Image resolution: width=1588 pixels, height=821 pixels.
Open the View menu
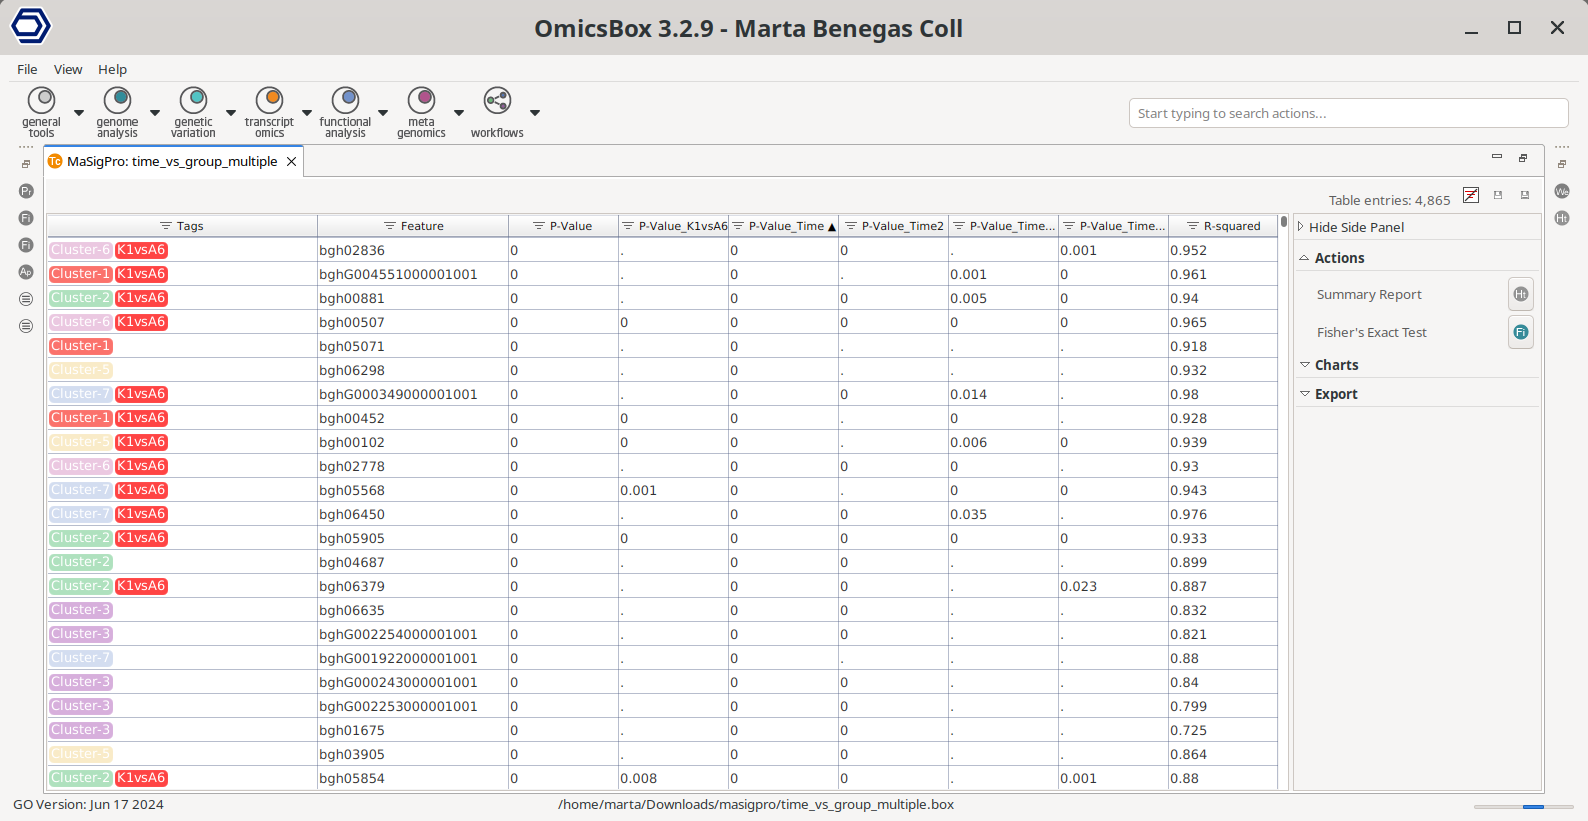tap(68, 69)
